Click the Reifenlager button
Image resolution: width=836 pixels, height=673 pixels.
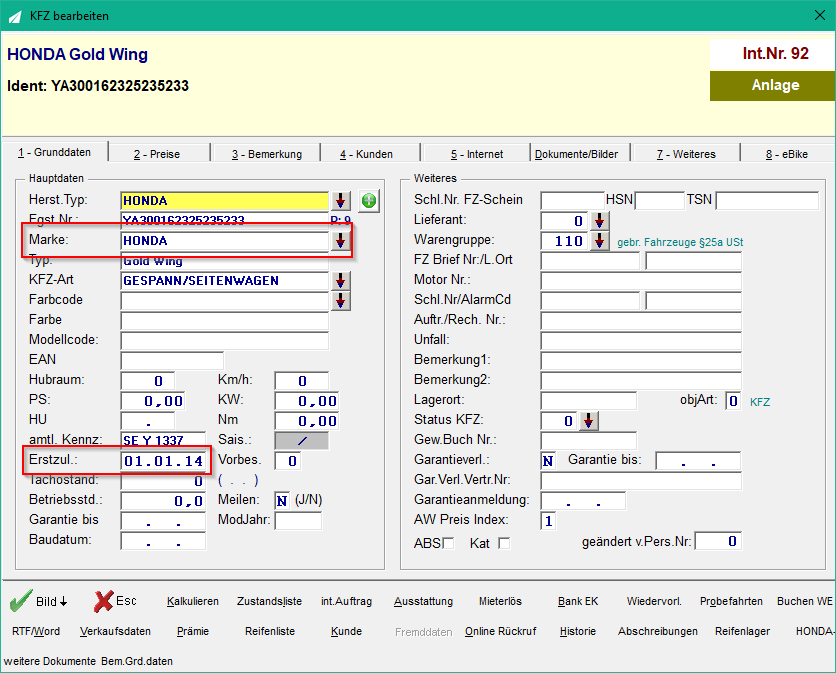[742, 631]
